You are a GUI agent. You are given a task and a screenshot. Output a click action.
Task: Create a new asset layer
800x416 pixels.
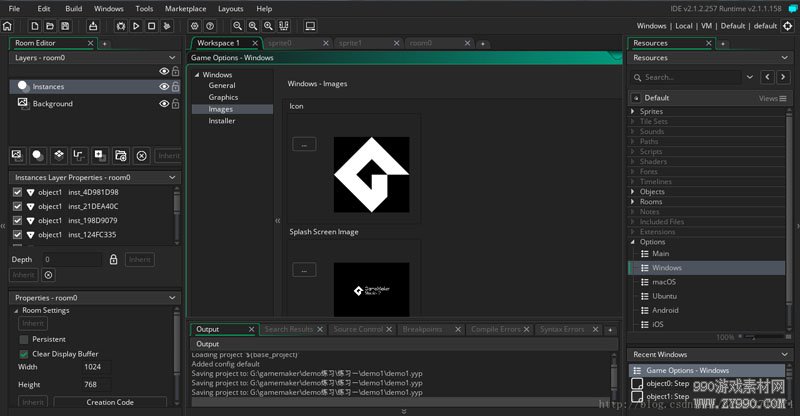pyautogui.click(x=100, y=155)
